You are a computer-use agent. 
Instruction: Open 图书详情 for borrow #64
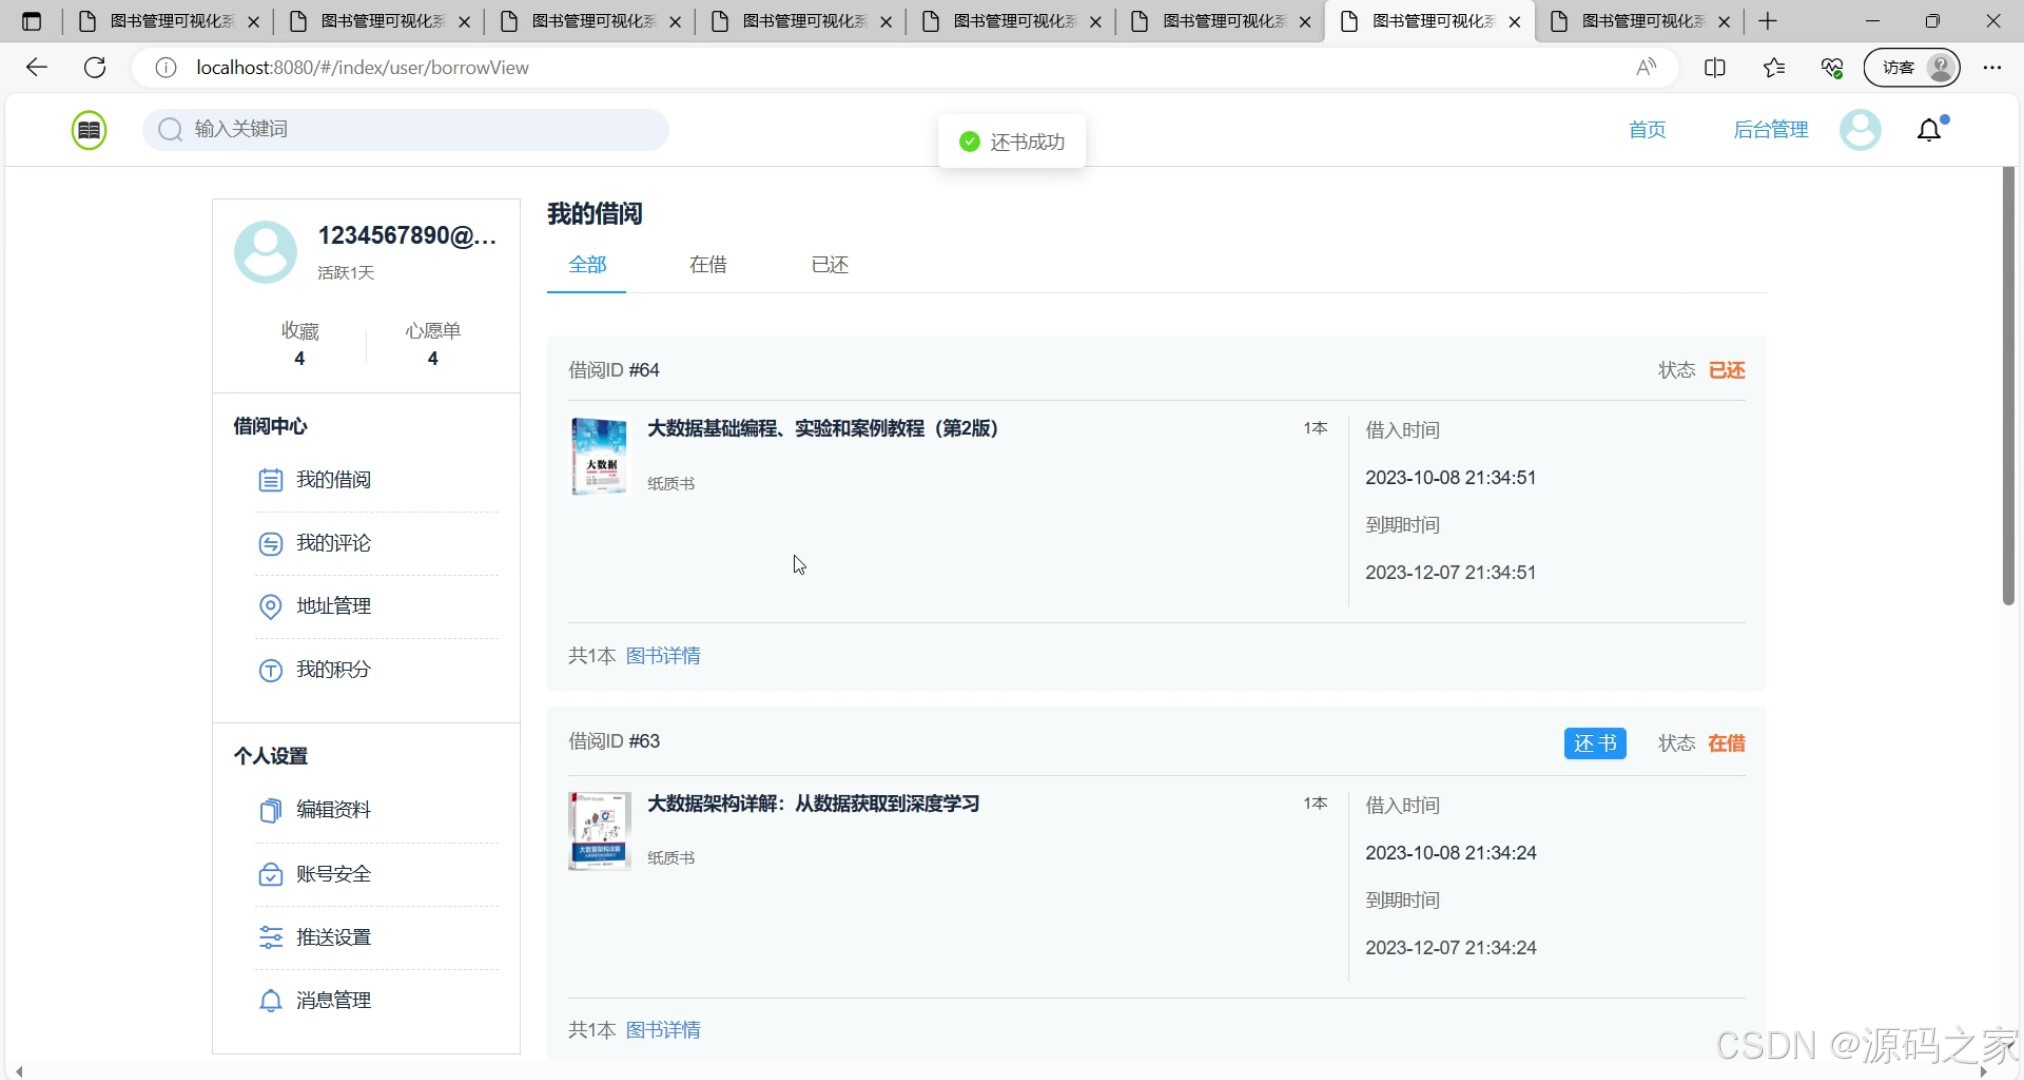663,655
